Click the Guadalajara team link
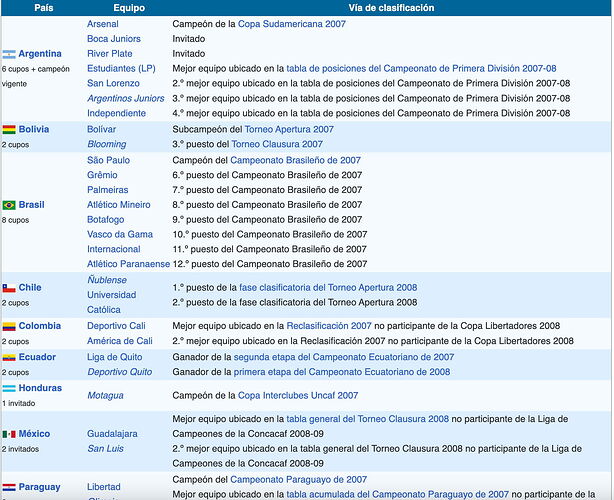 [x=112, y=434]
